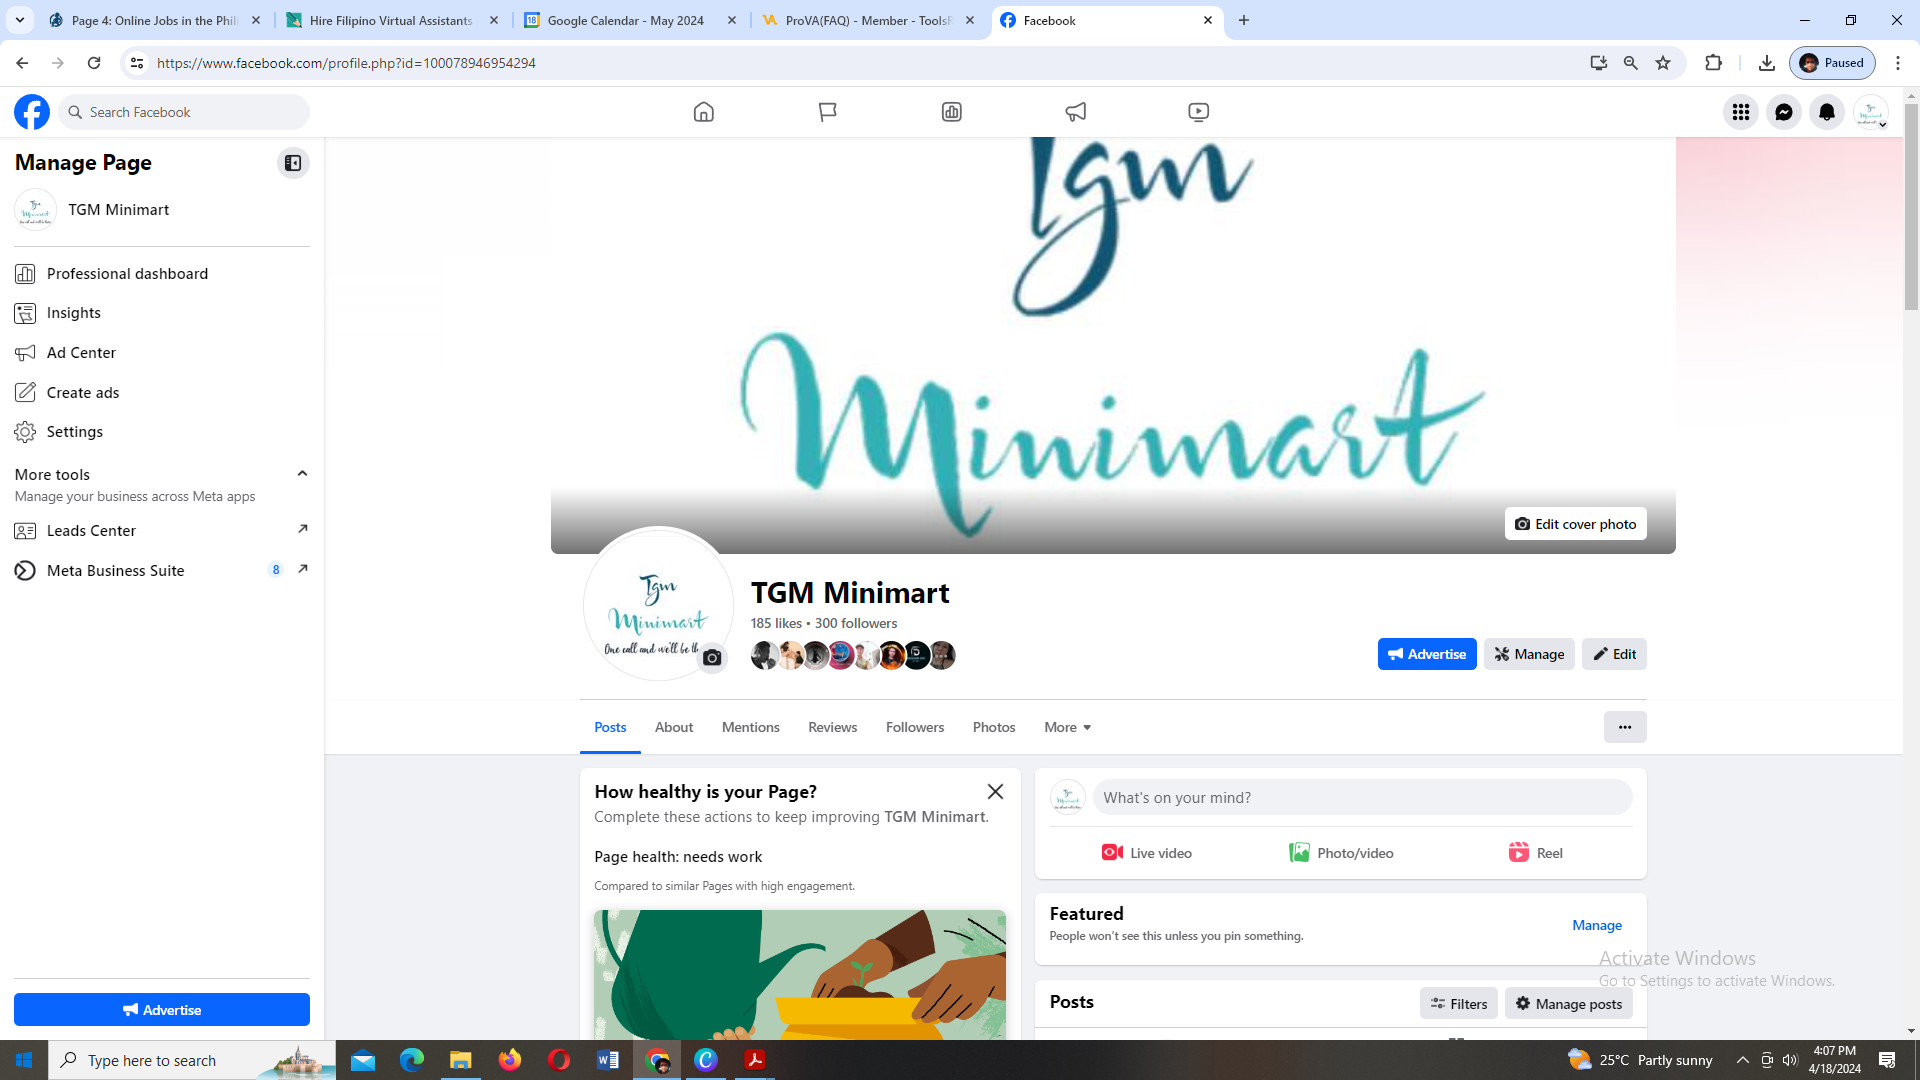The image size is (1920, 1080).
Task: Dismiss the How healthy is your Page card
Action: pos(994,791)
